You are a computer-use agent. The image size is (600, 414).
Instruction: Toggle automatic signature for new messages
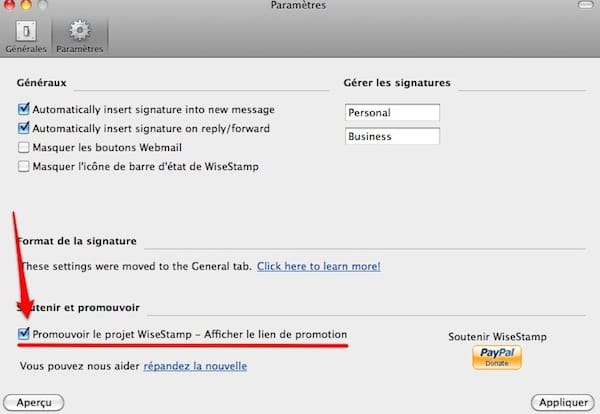(x=23, y=109)
